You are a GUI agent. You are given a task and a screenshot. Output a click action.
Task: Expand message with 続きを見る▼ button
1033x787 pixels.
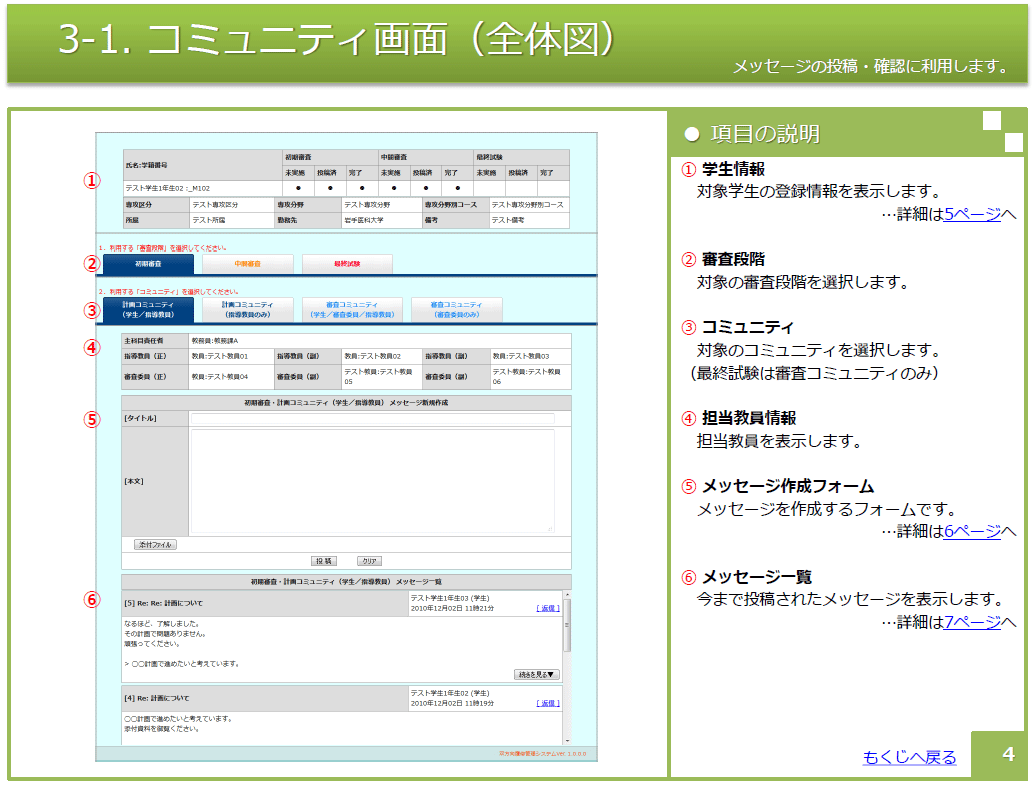pos(536,675)
